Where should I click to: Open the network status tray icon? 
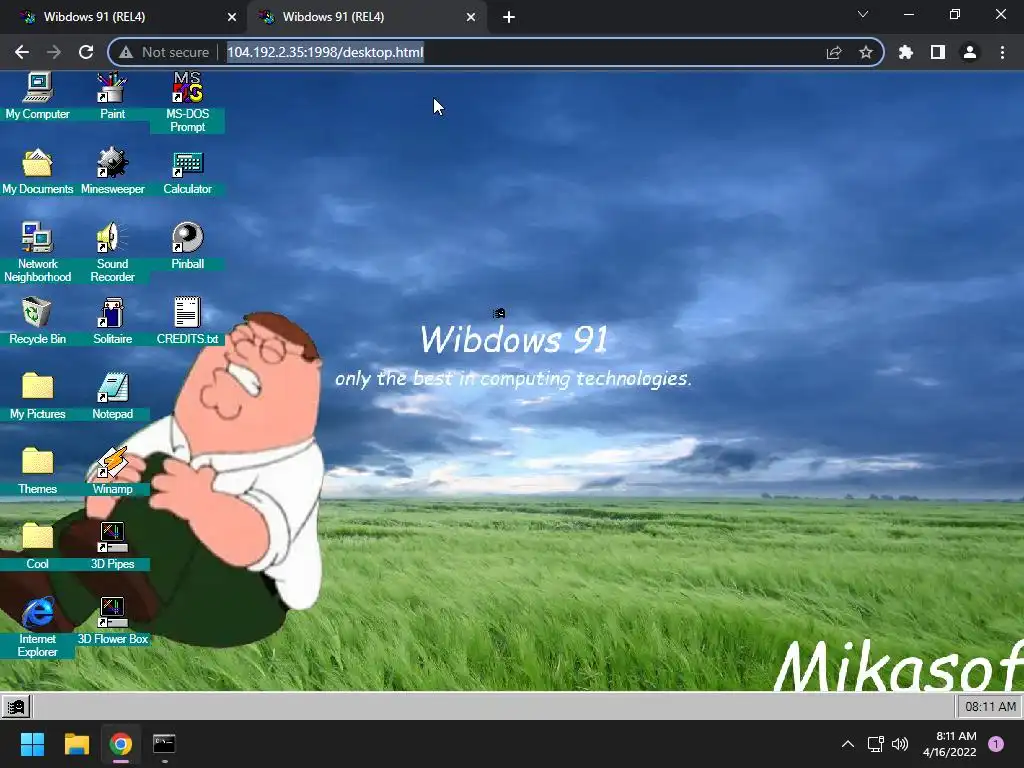pos(875,744)
